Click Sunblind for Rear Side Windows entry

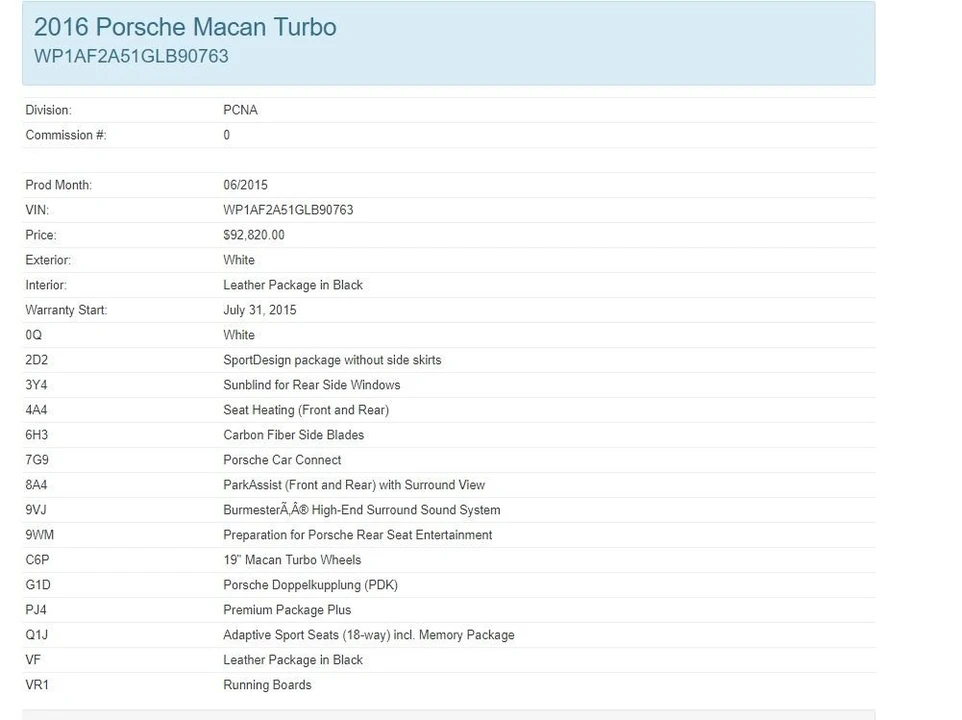[312, 385]
